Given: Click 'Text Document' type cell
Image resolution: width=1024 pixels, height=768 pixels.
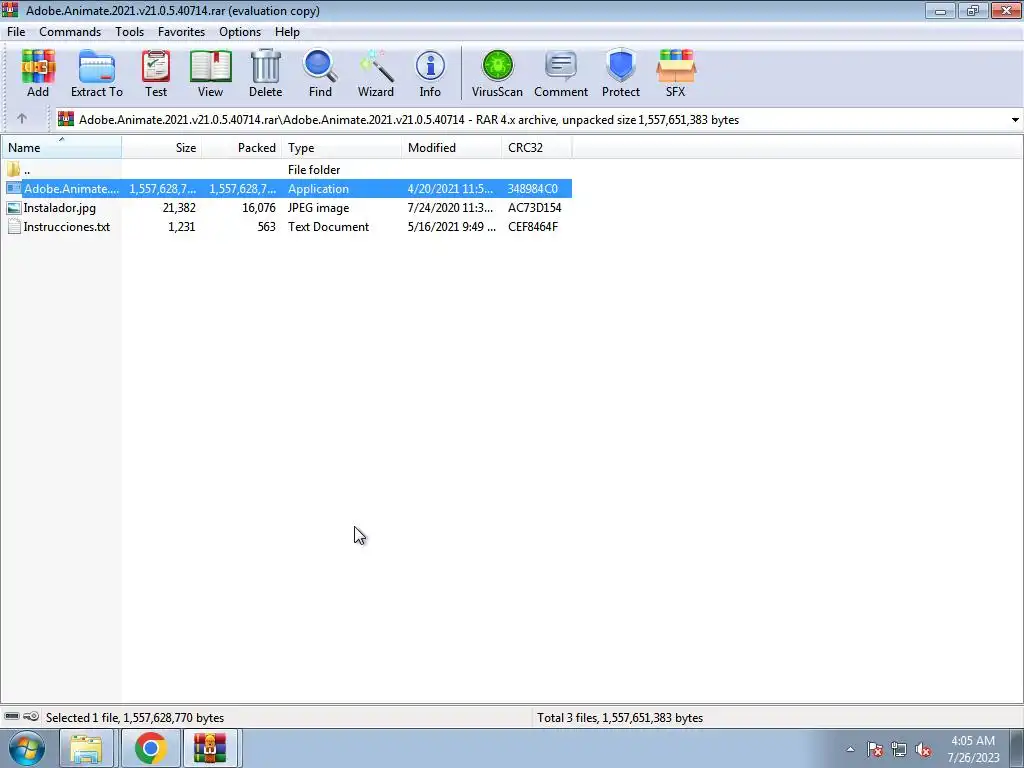Looking at the screenshot, I should (328, 227).
